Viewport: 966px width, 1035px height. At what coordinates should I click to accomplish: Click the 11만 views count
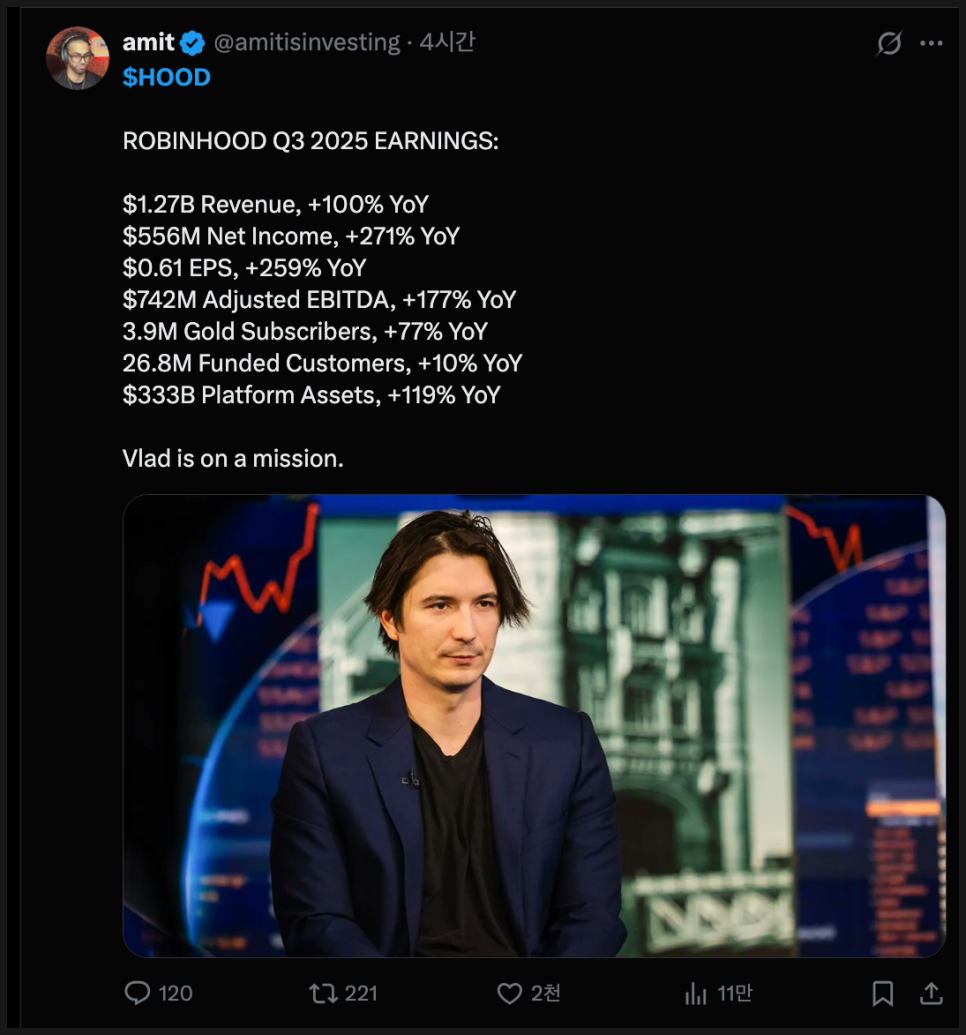(x=735, y=993)
